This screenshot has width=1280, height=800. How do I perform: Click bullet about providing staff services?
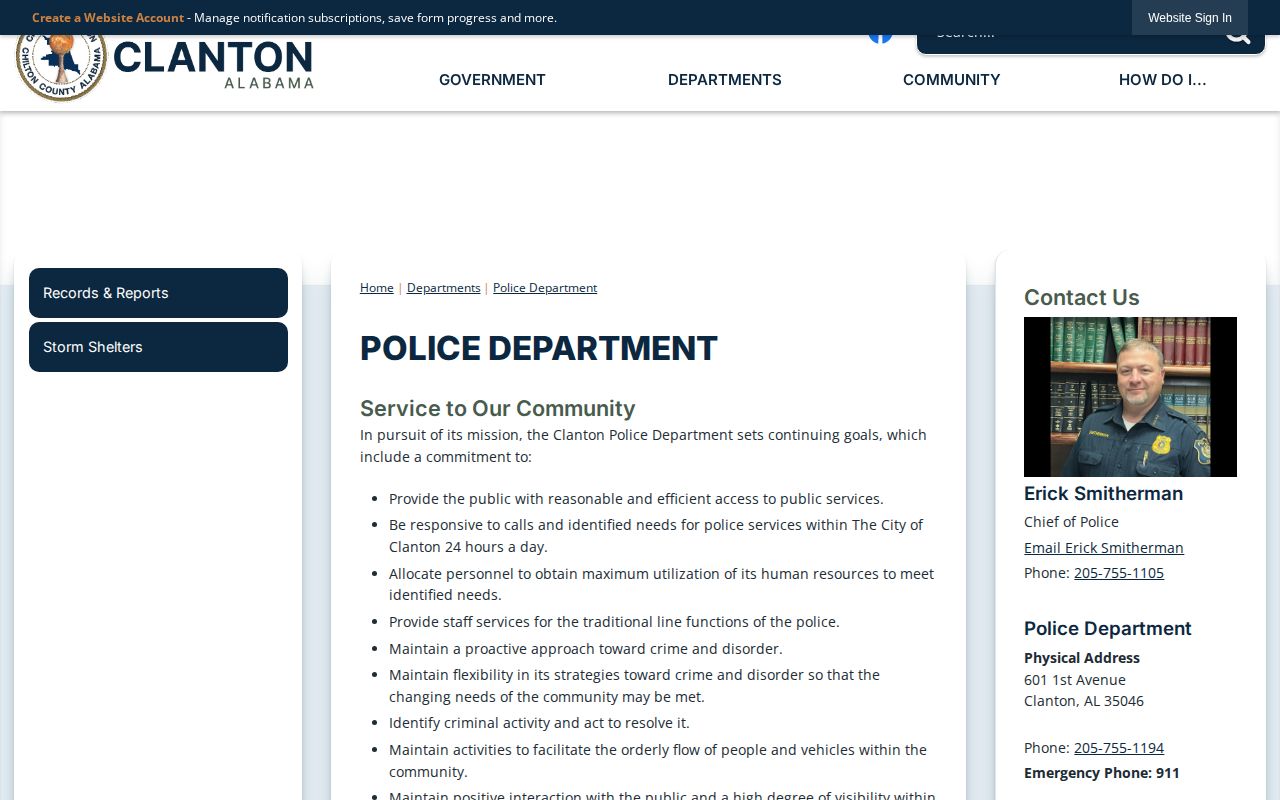point(614,622)
